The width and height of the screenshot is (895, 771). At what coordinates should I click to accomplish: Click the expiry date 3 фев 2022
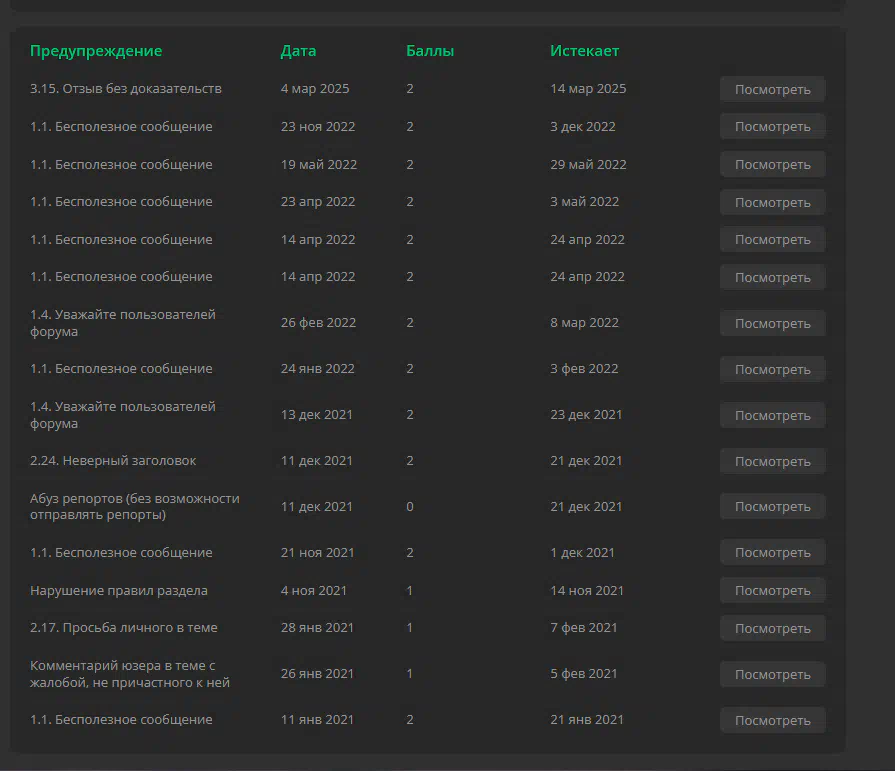pyautogui.click(x=584, y=369)
